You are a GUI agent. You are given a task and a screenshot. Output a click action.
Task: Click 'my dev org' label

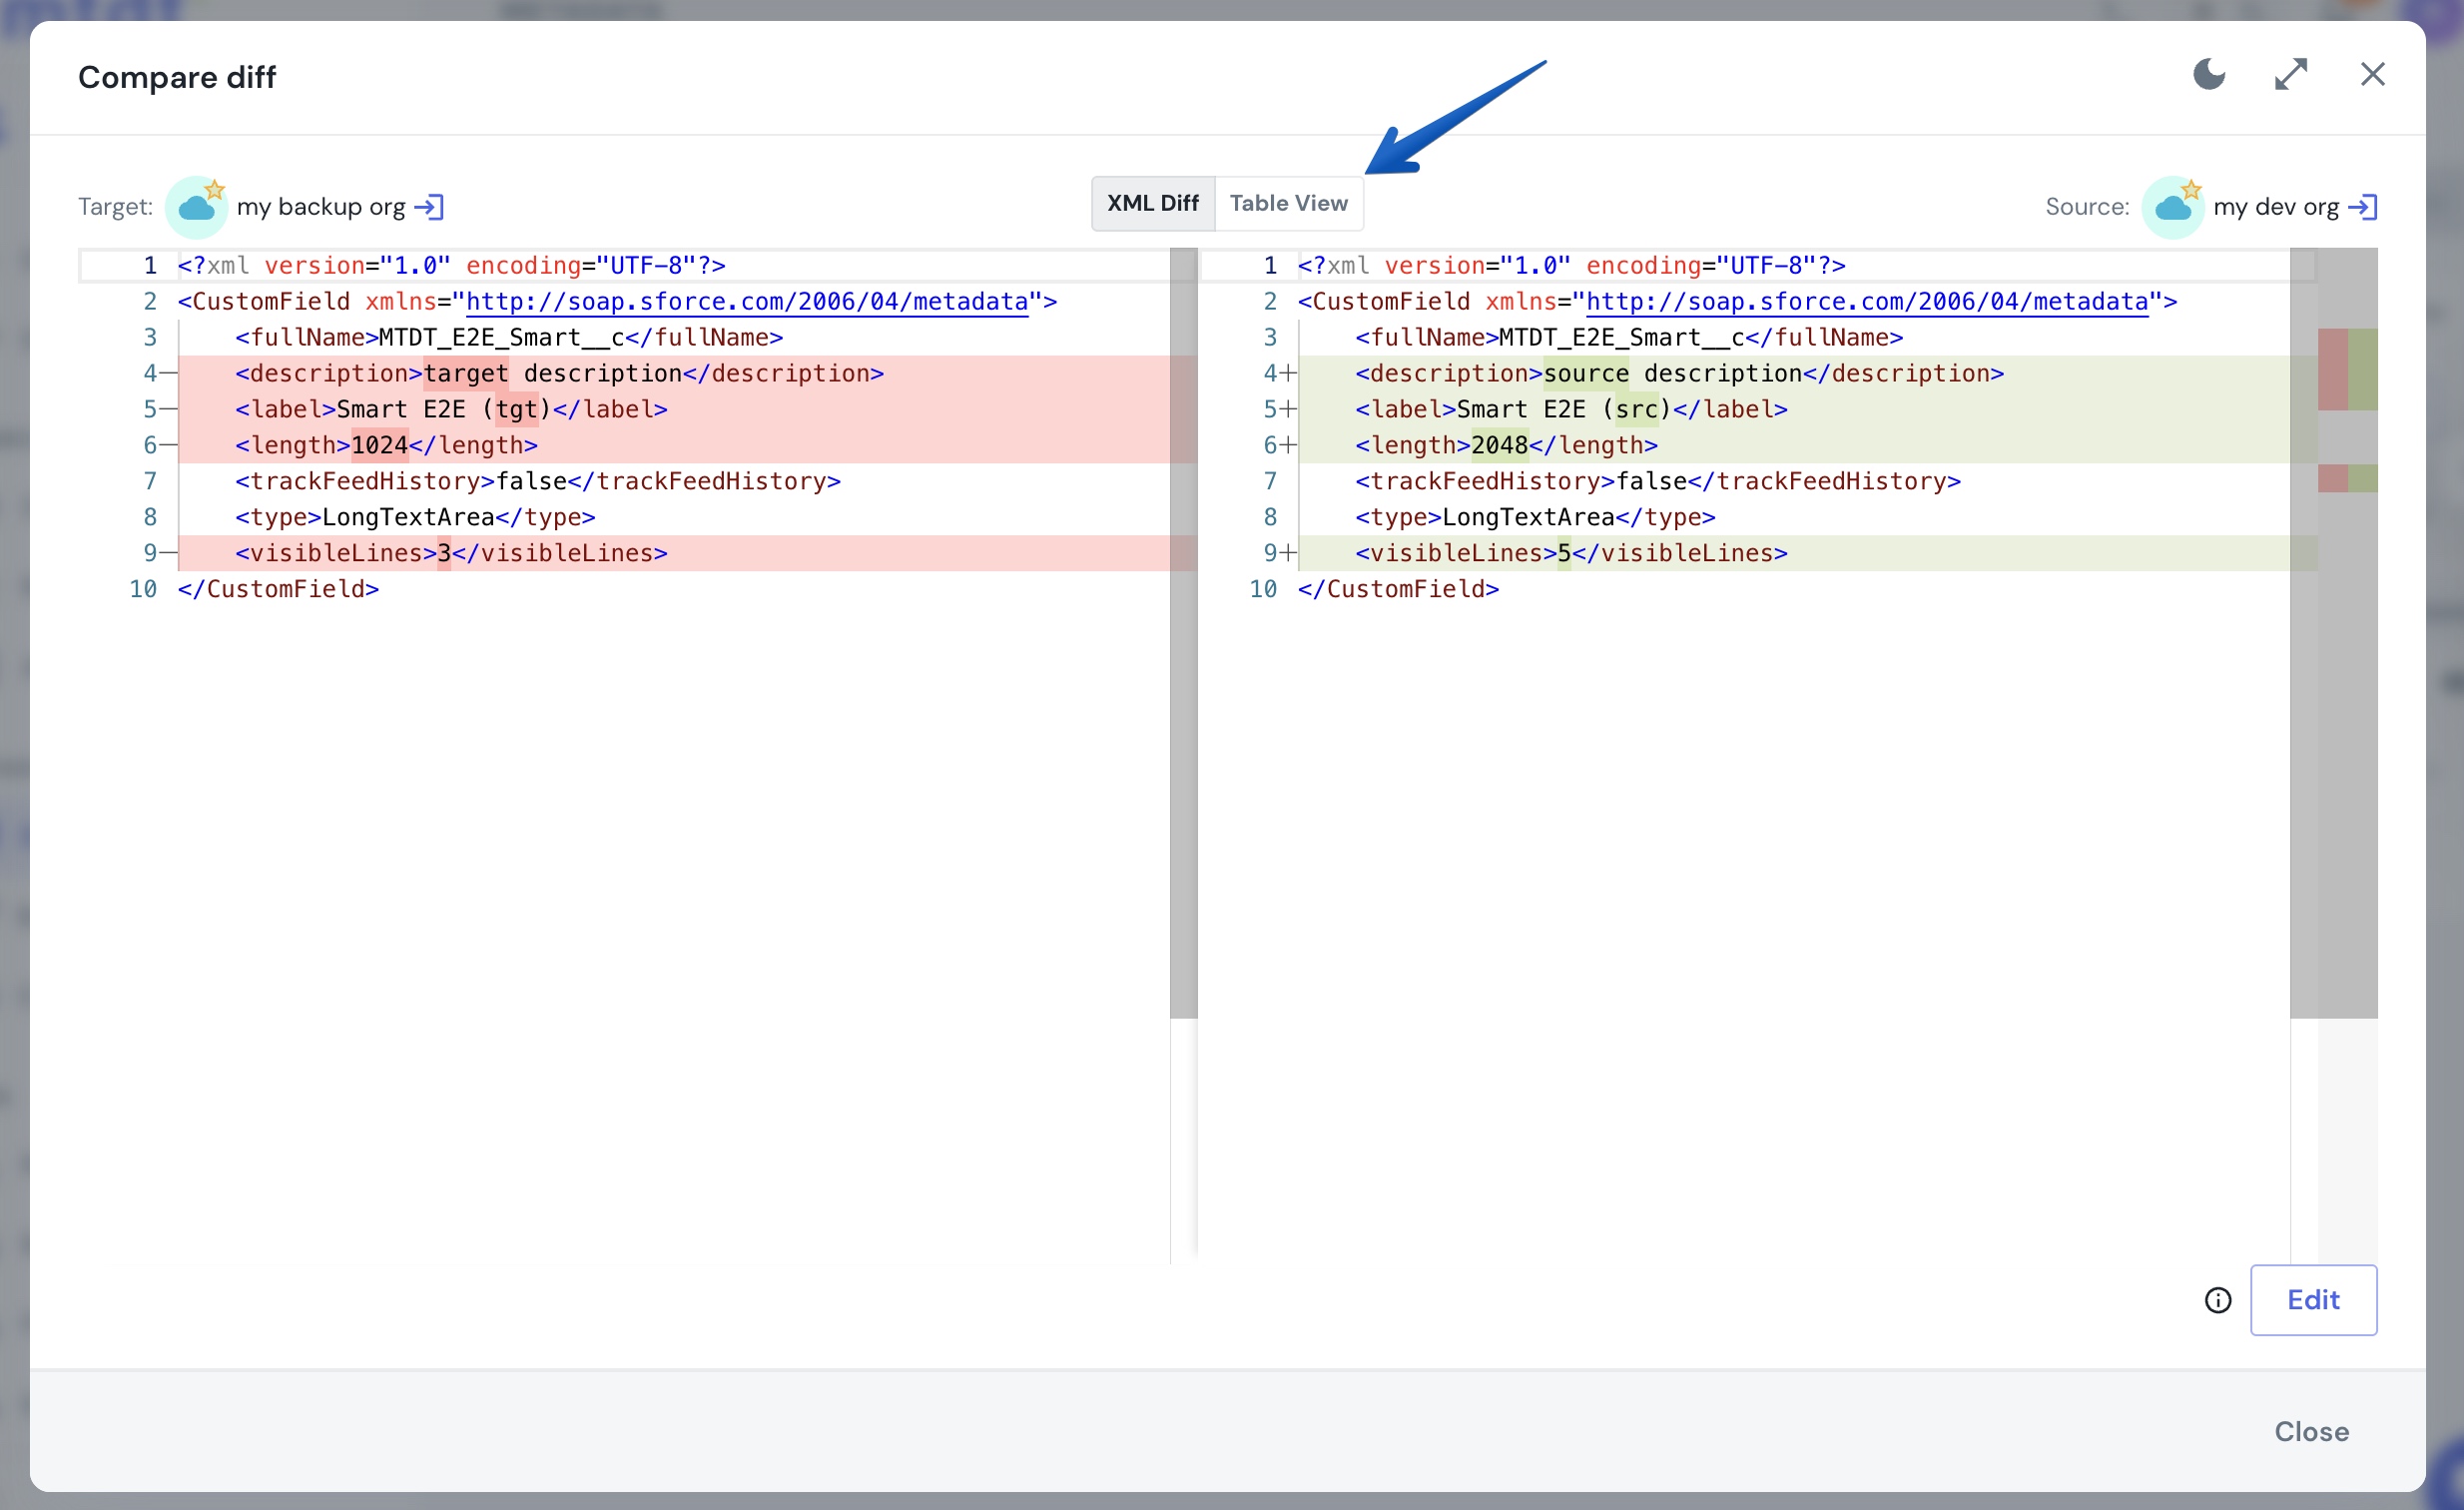2276,207
